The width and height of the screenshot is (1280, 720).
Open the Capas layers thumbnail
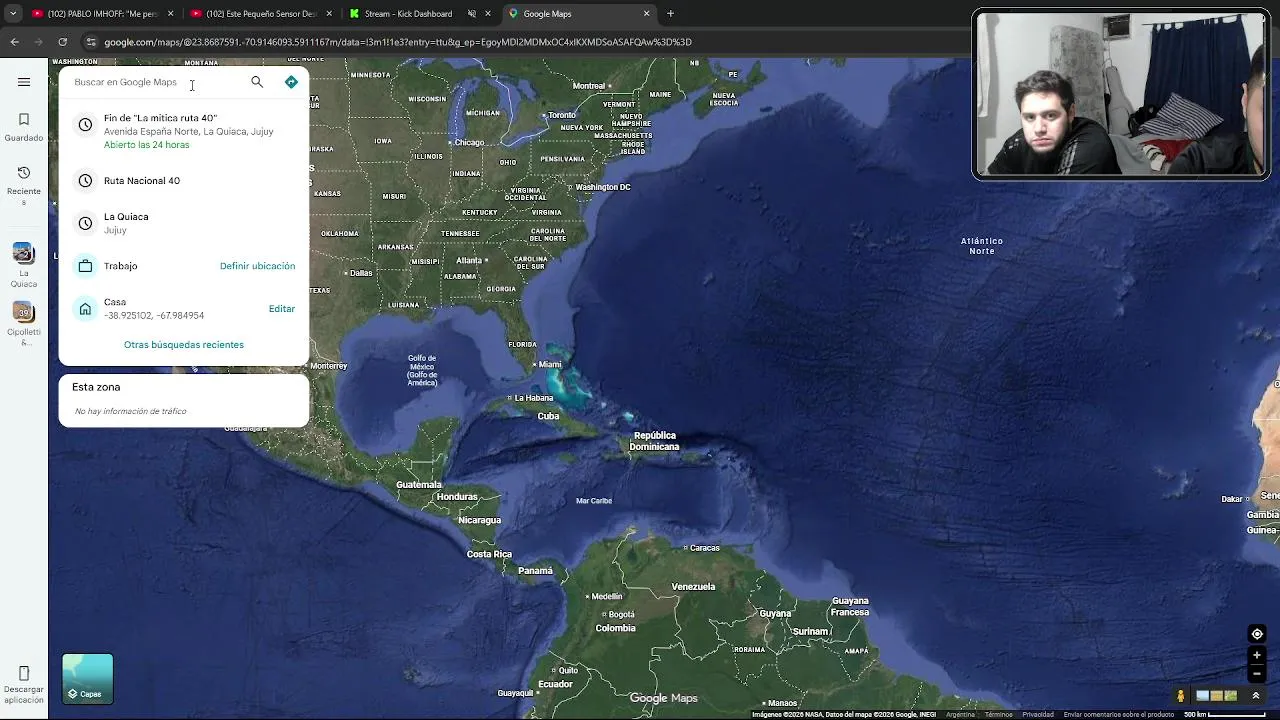click(88, 679)
